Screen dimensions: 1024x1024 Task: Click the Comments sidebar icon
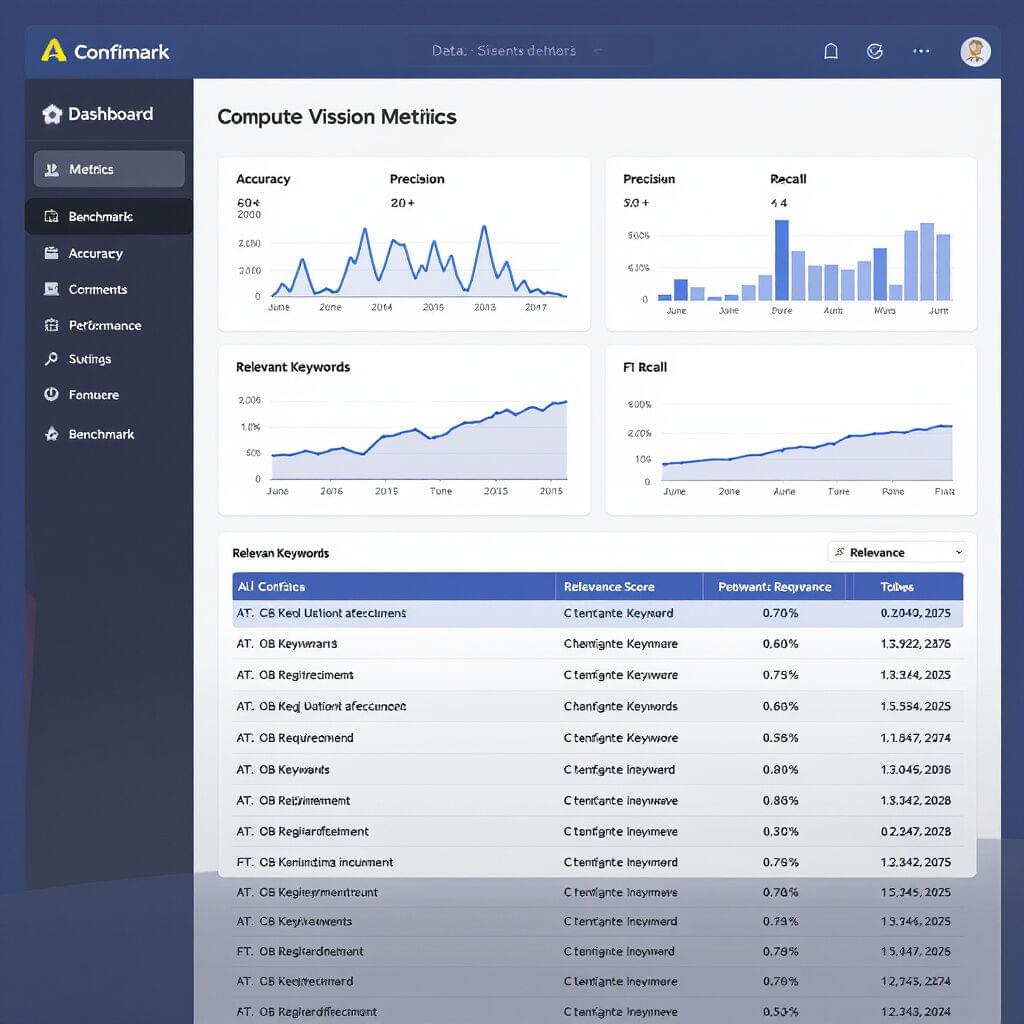point(52,289)
